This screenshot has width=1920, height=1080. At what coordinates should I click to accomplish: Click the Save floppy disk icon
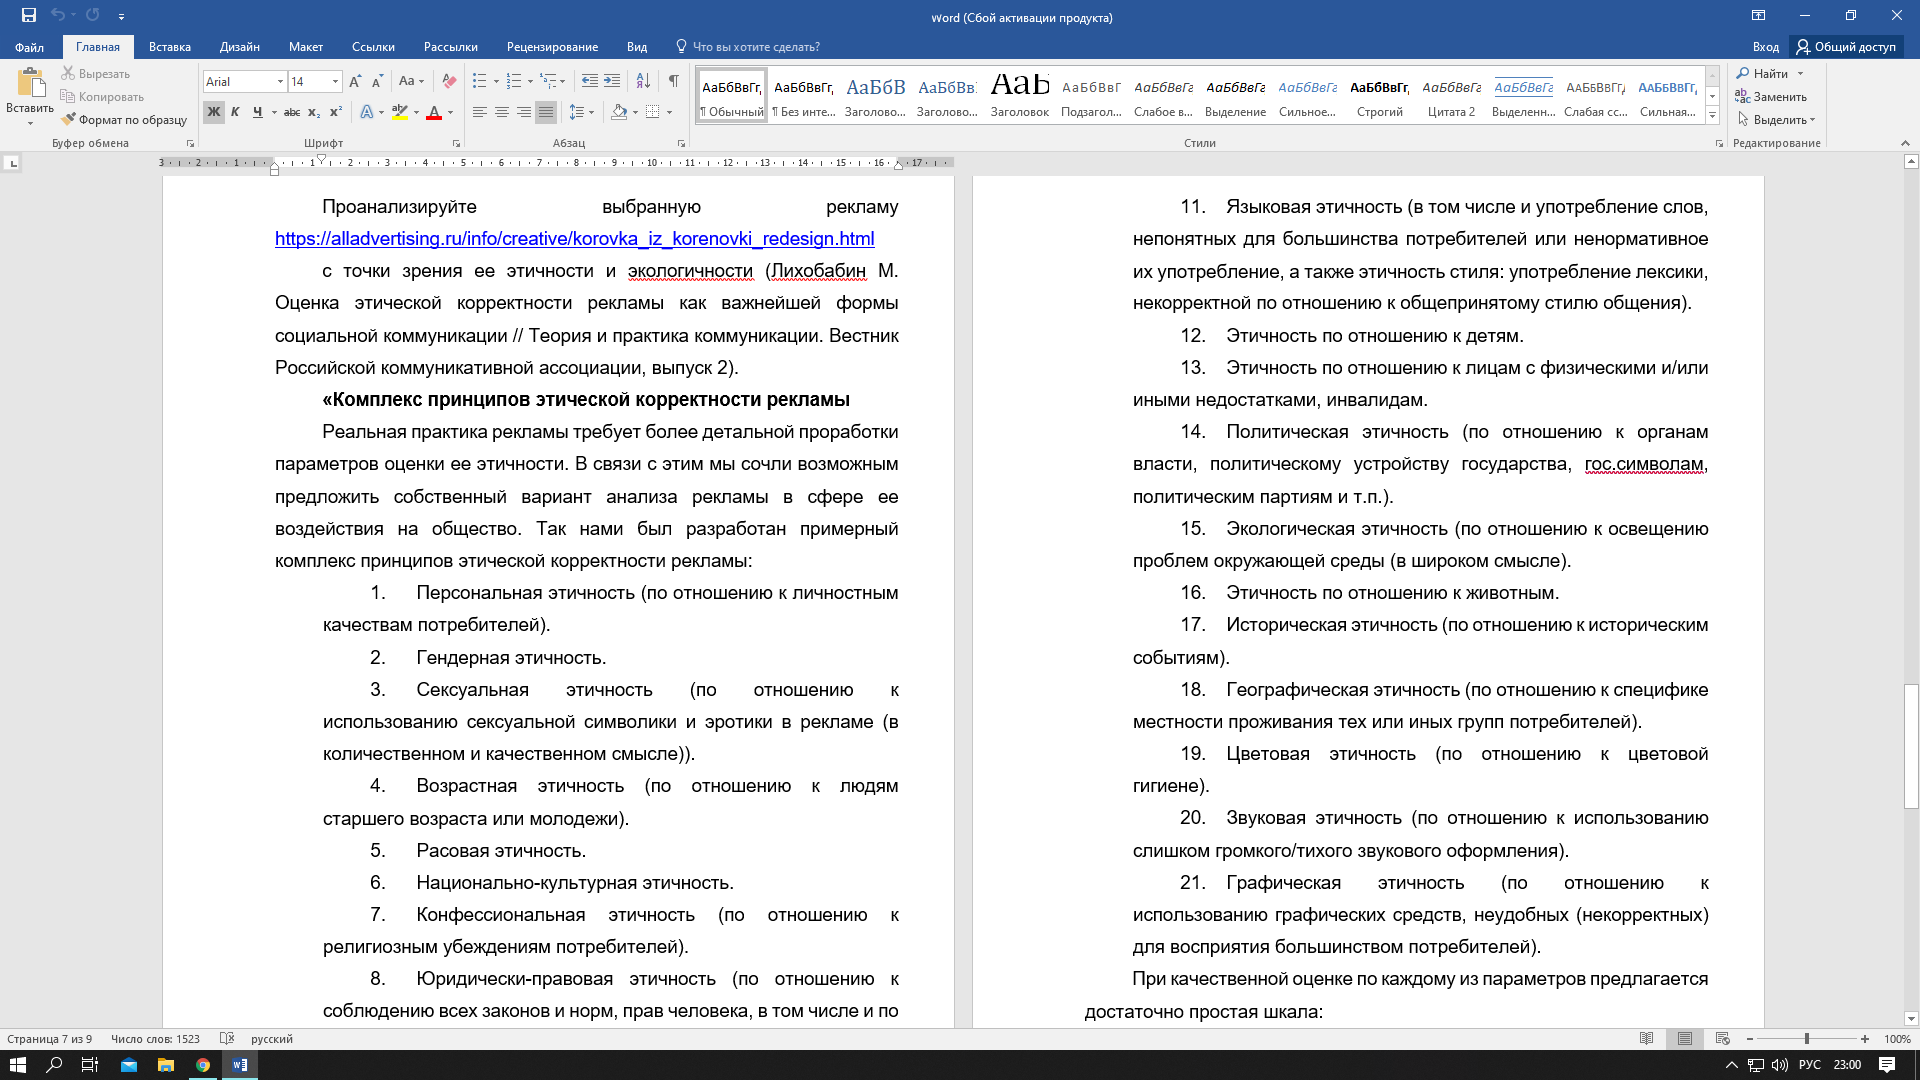(x=28, y=15)
